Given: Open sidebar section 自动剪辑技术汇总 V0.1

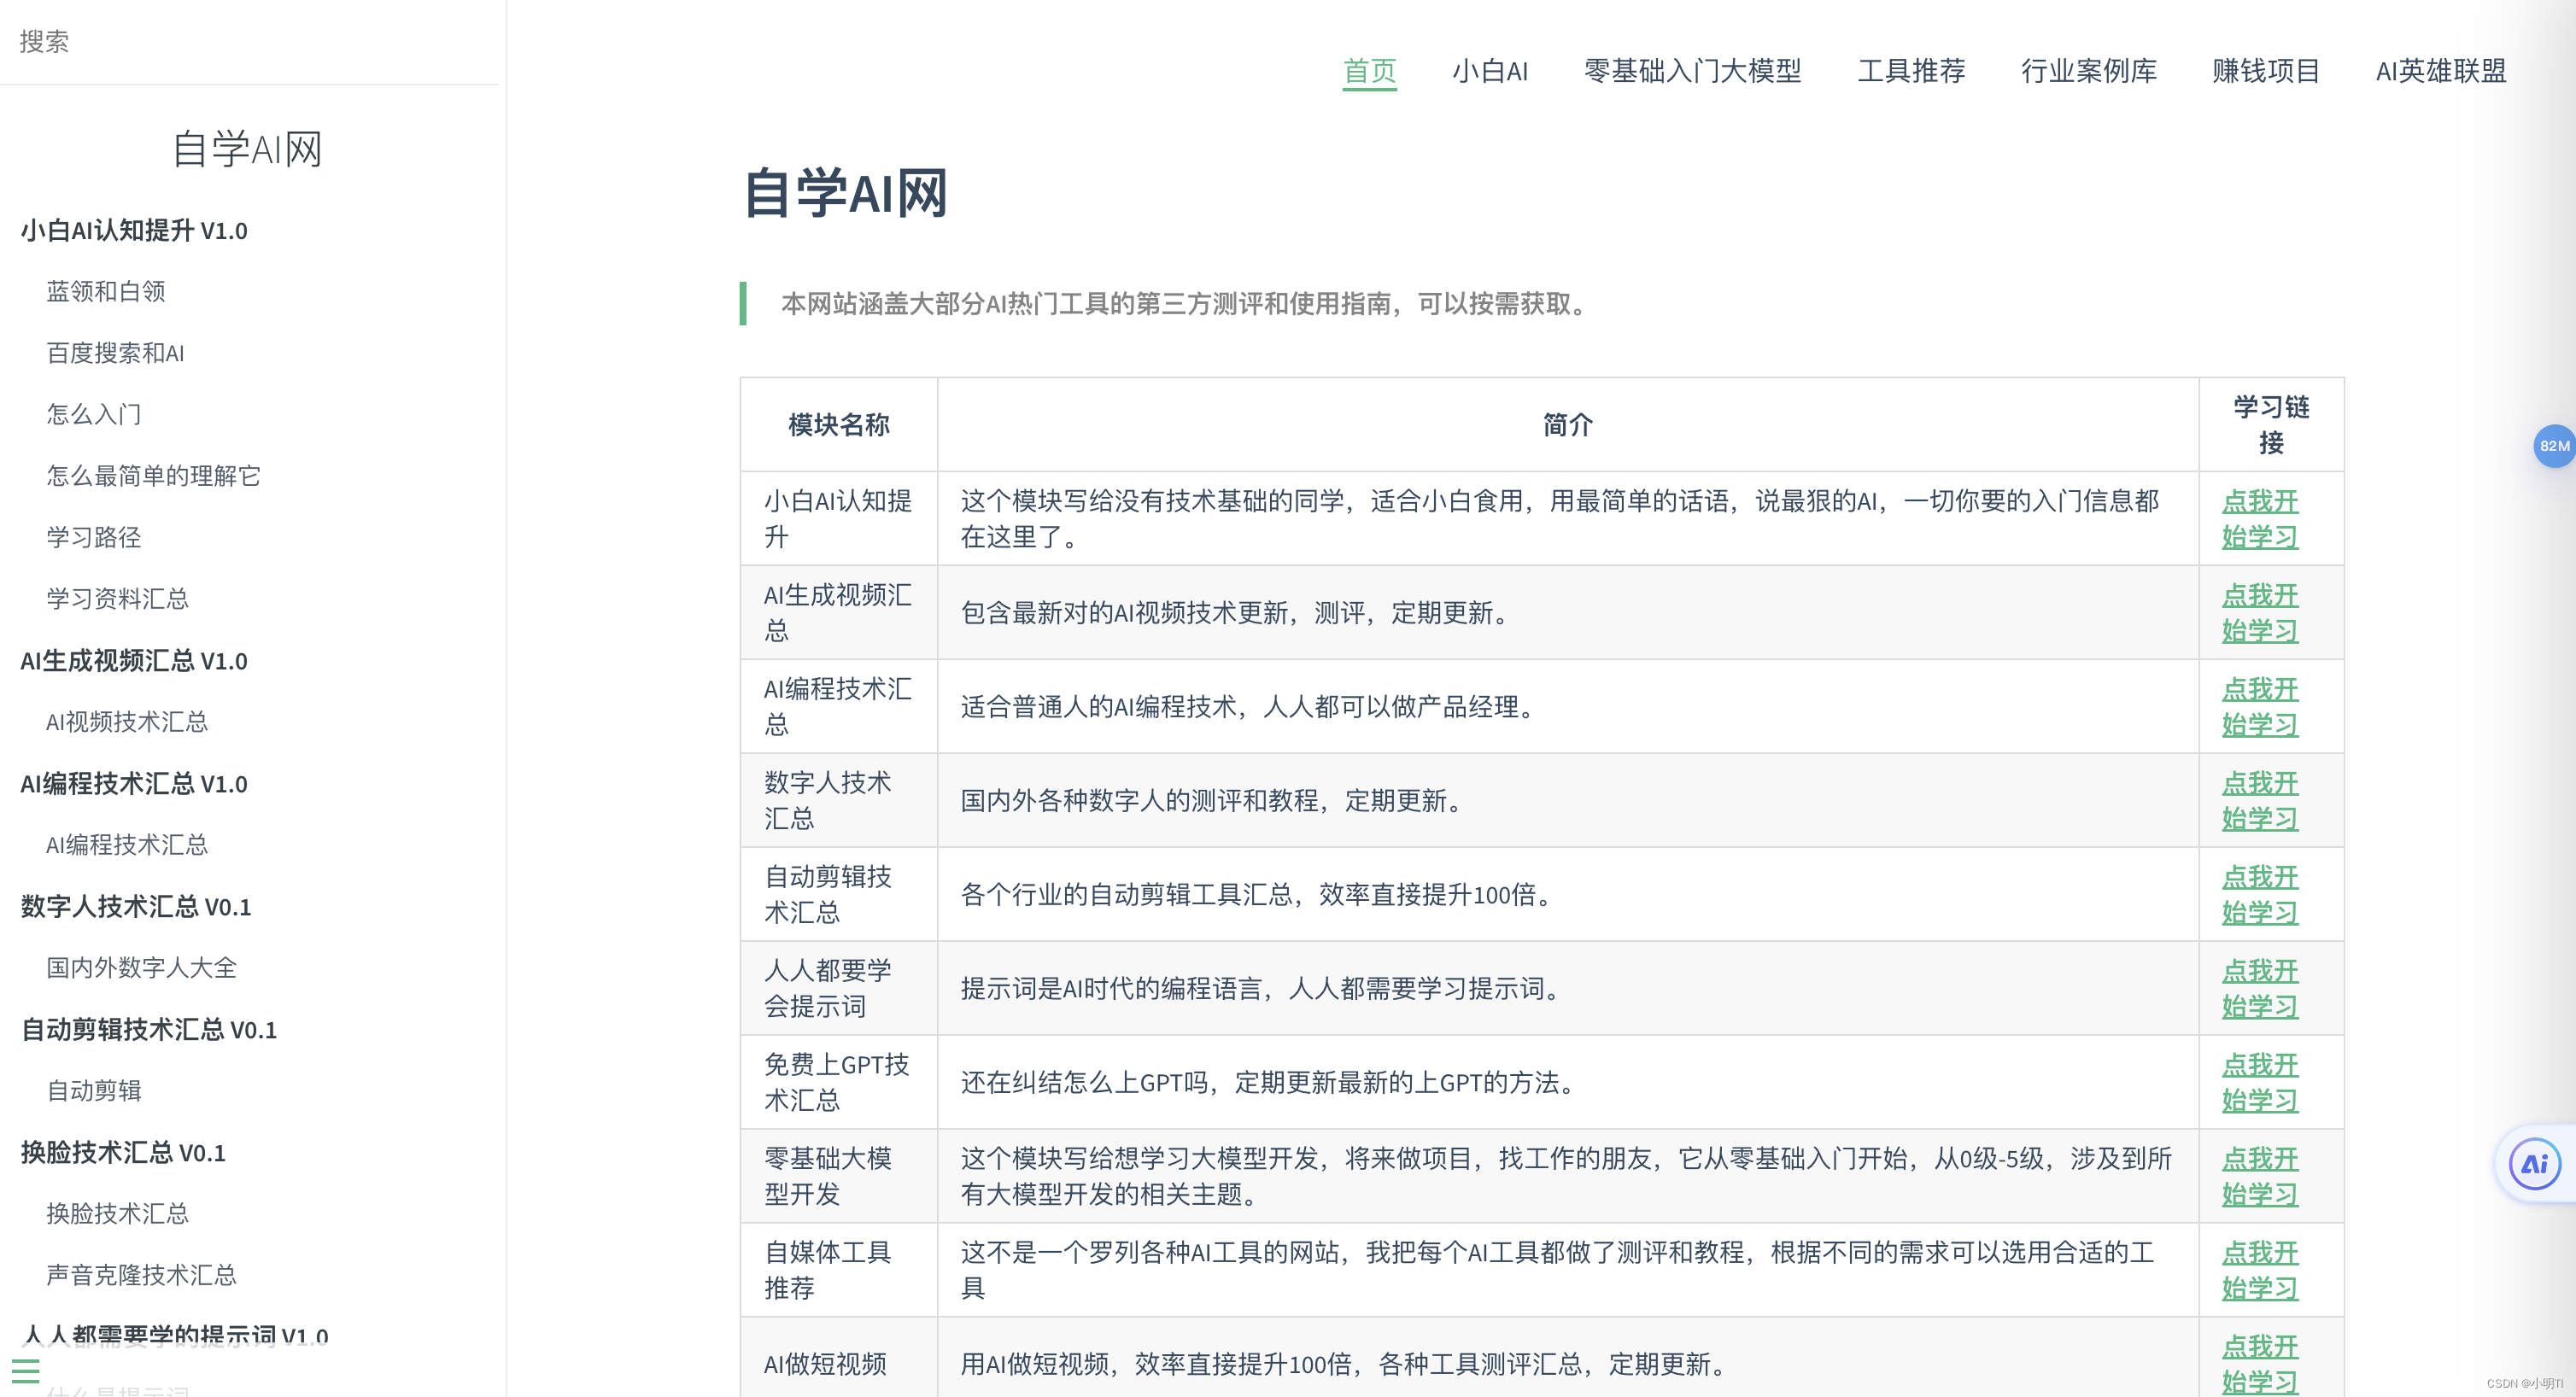Looking at the screenshot, I should (x=149, y=1029).
